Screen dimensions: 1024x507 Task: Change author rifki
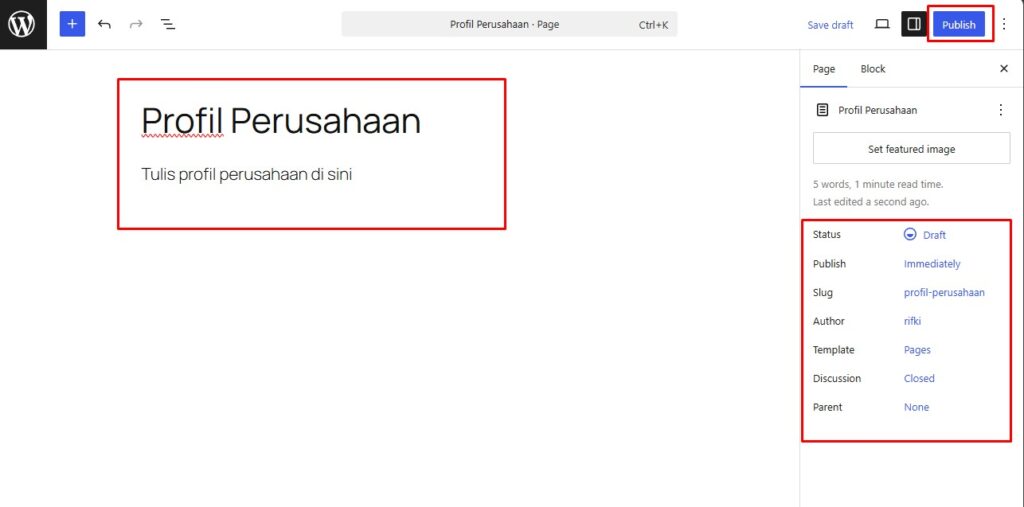(912, 321)
